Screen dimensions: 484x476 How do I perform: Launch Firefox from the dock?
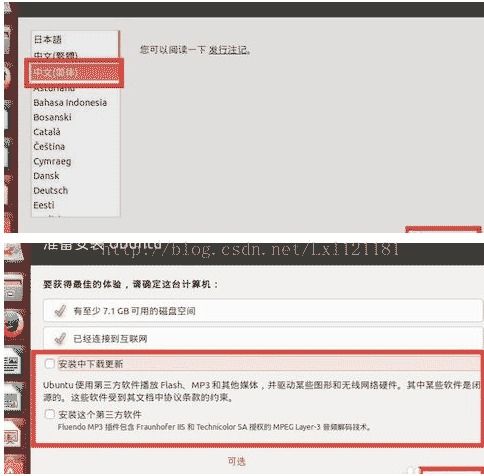[x=13, y=324]
